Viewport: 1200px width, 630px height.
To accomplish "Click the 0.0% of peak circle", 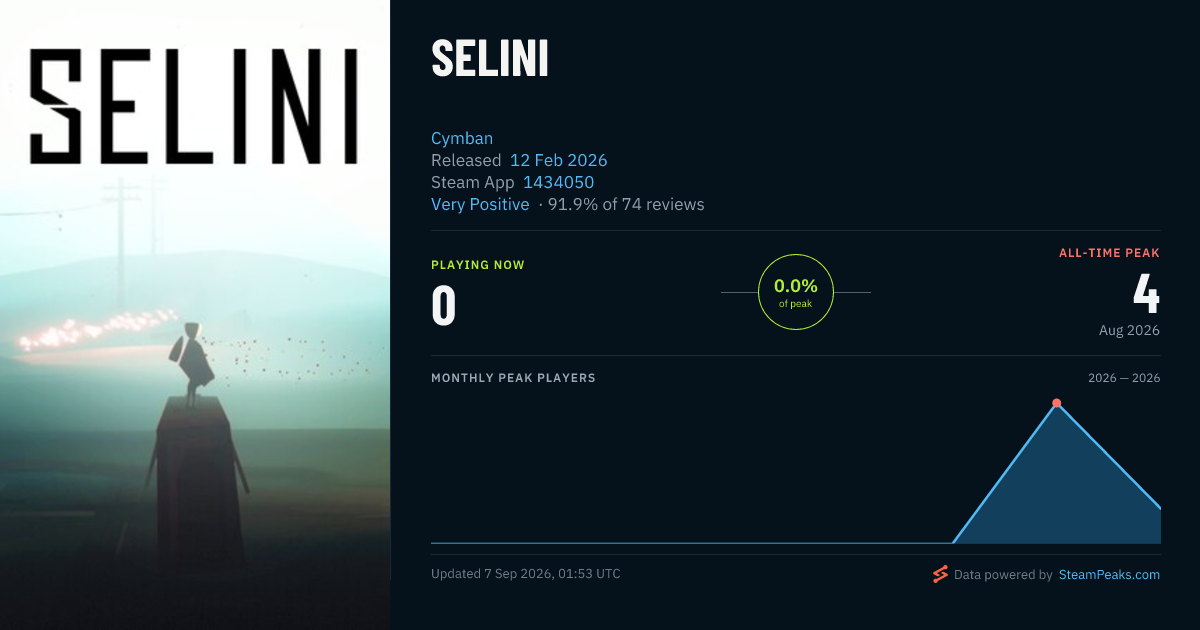I will coord(796,292).
